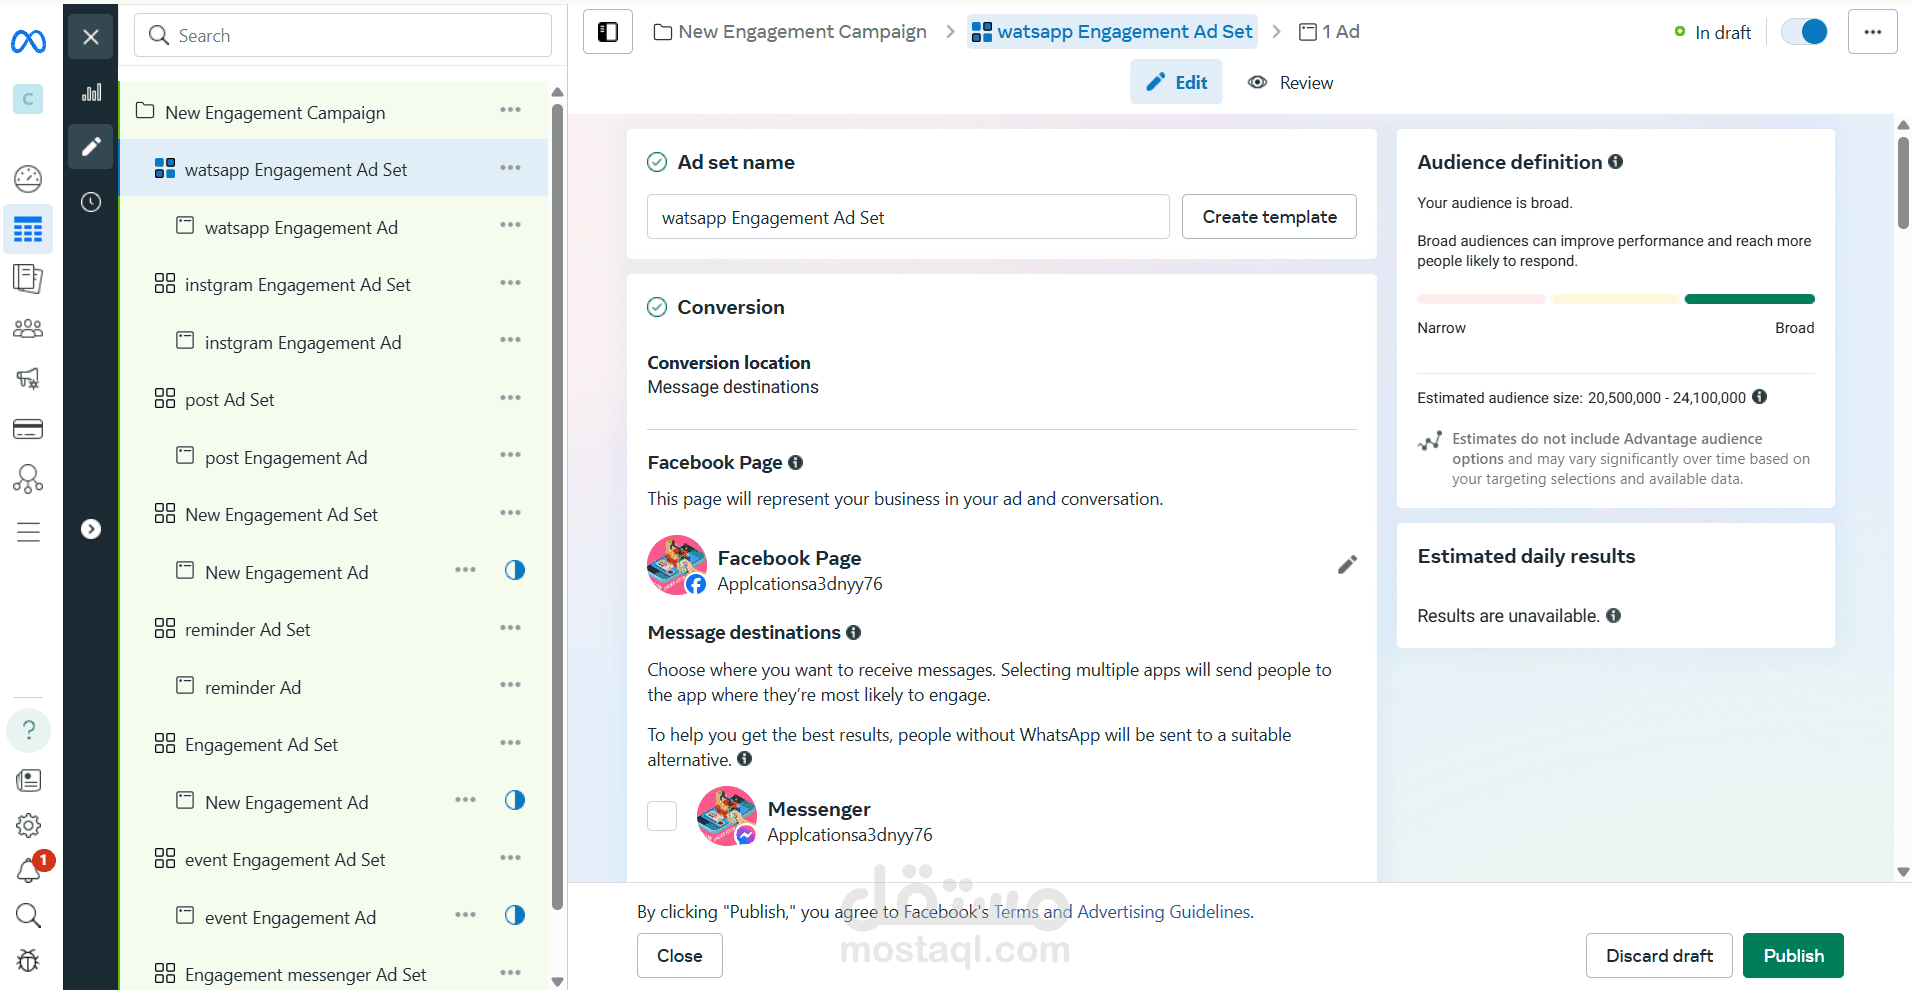Select event Engagement Ad Set in tree
1912x990 pixels.
click(285, 860)
